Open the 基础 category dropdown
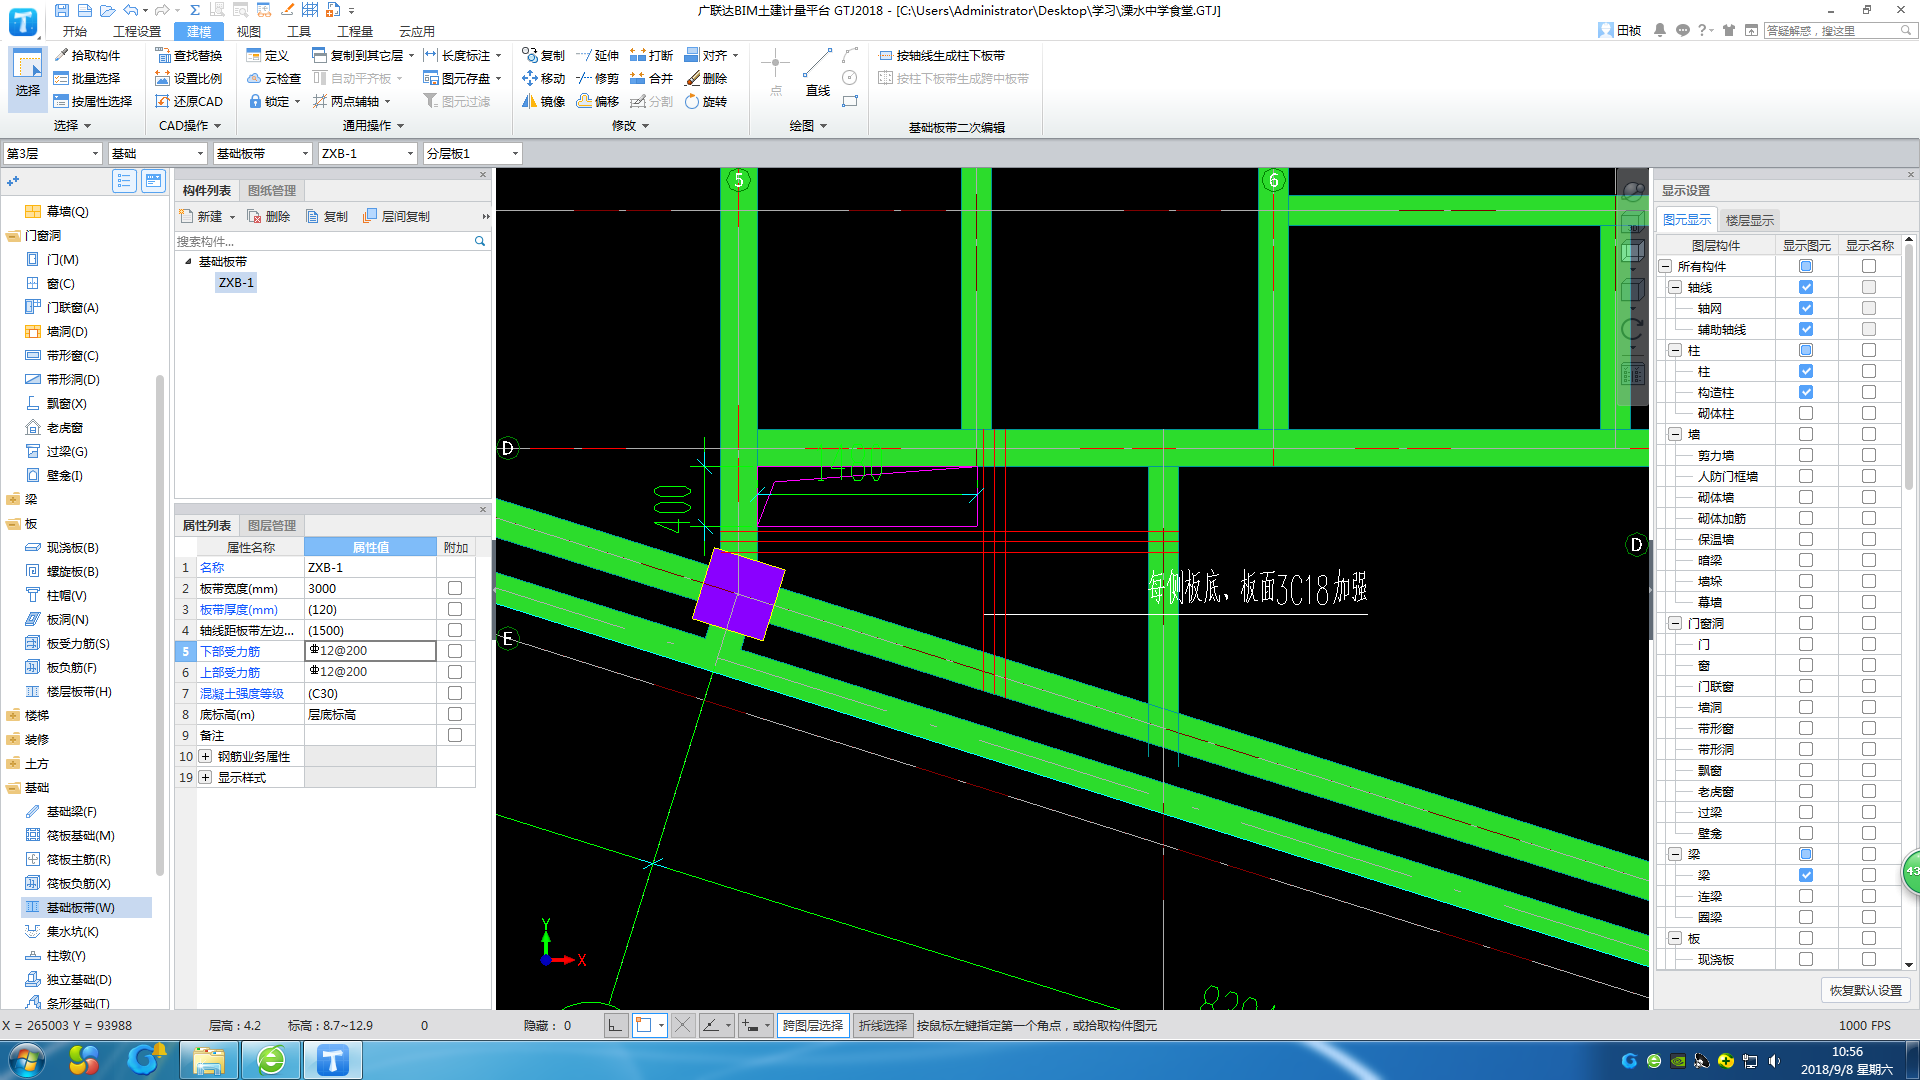 pyautogui.click(x=157, y=153)
